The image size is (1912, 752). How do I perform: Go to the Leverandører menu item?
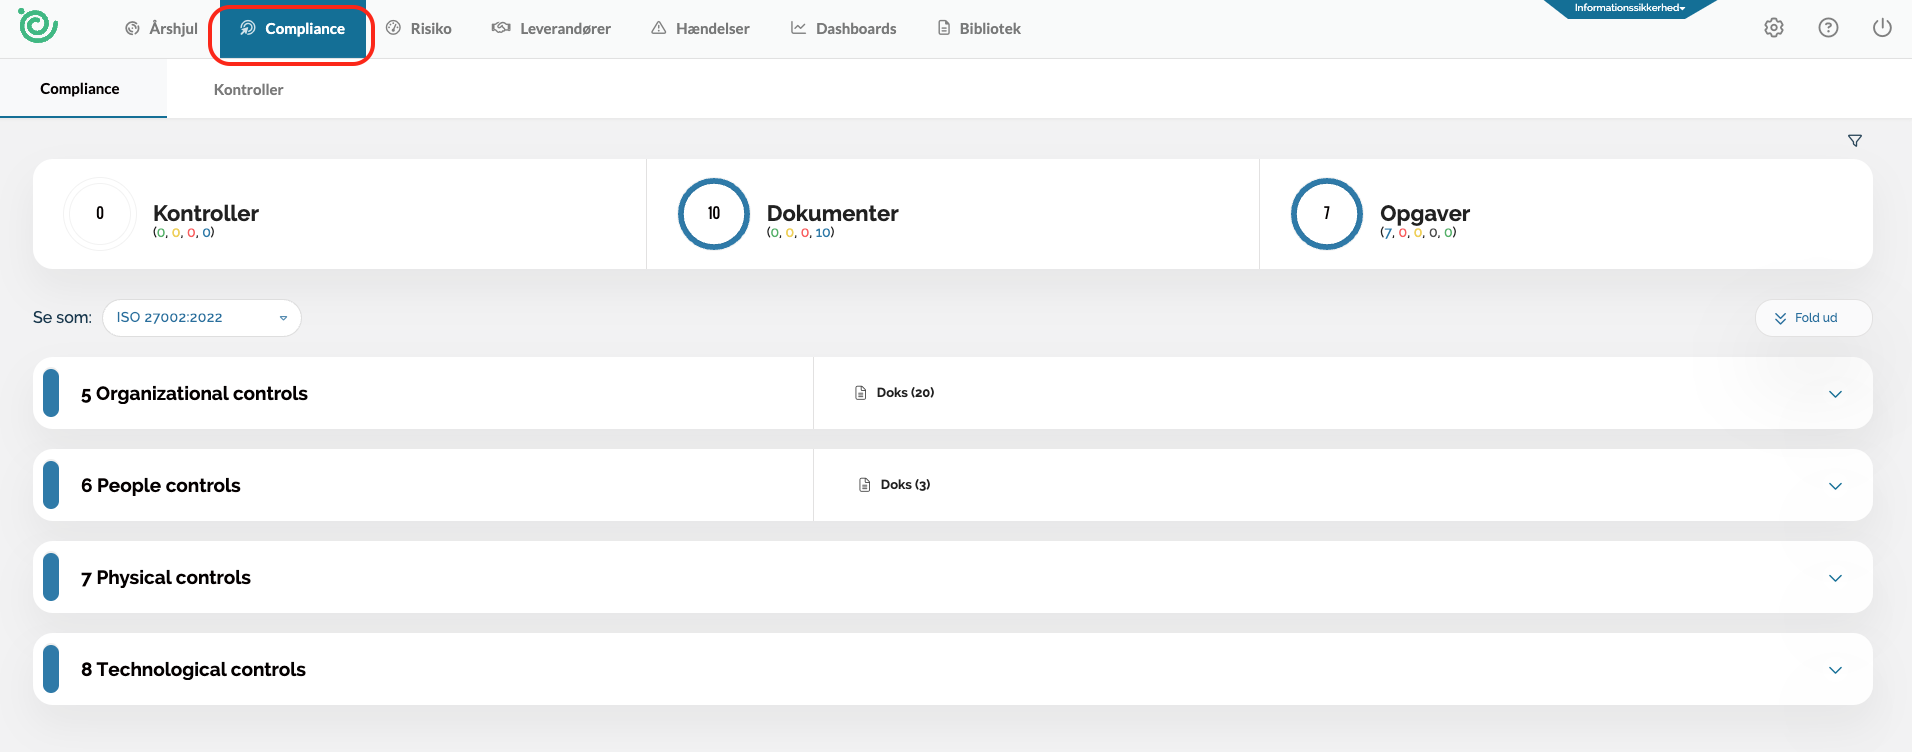pyautogui.click(x=551, y=29)
